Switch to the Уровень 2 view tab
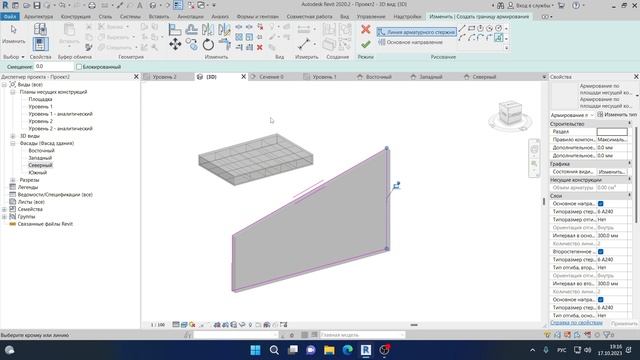Viewport: 640px width, 360px height. pyautogui.click(x=164, y=77)
